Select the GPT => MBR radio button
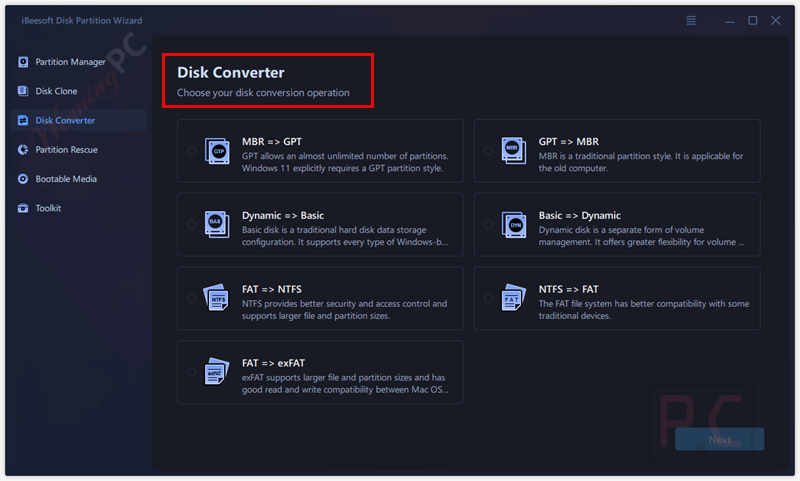 (x=488, y=151)
